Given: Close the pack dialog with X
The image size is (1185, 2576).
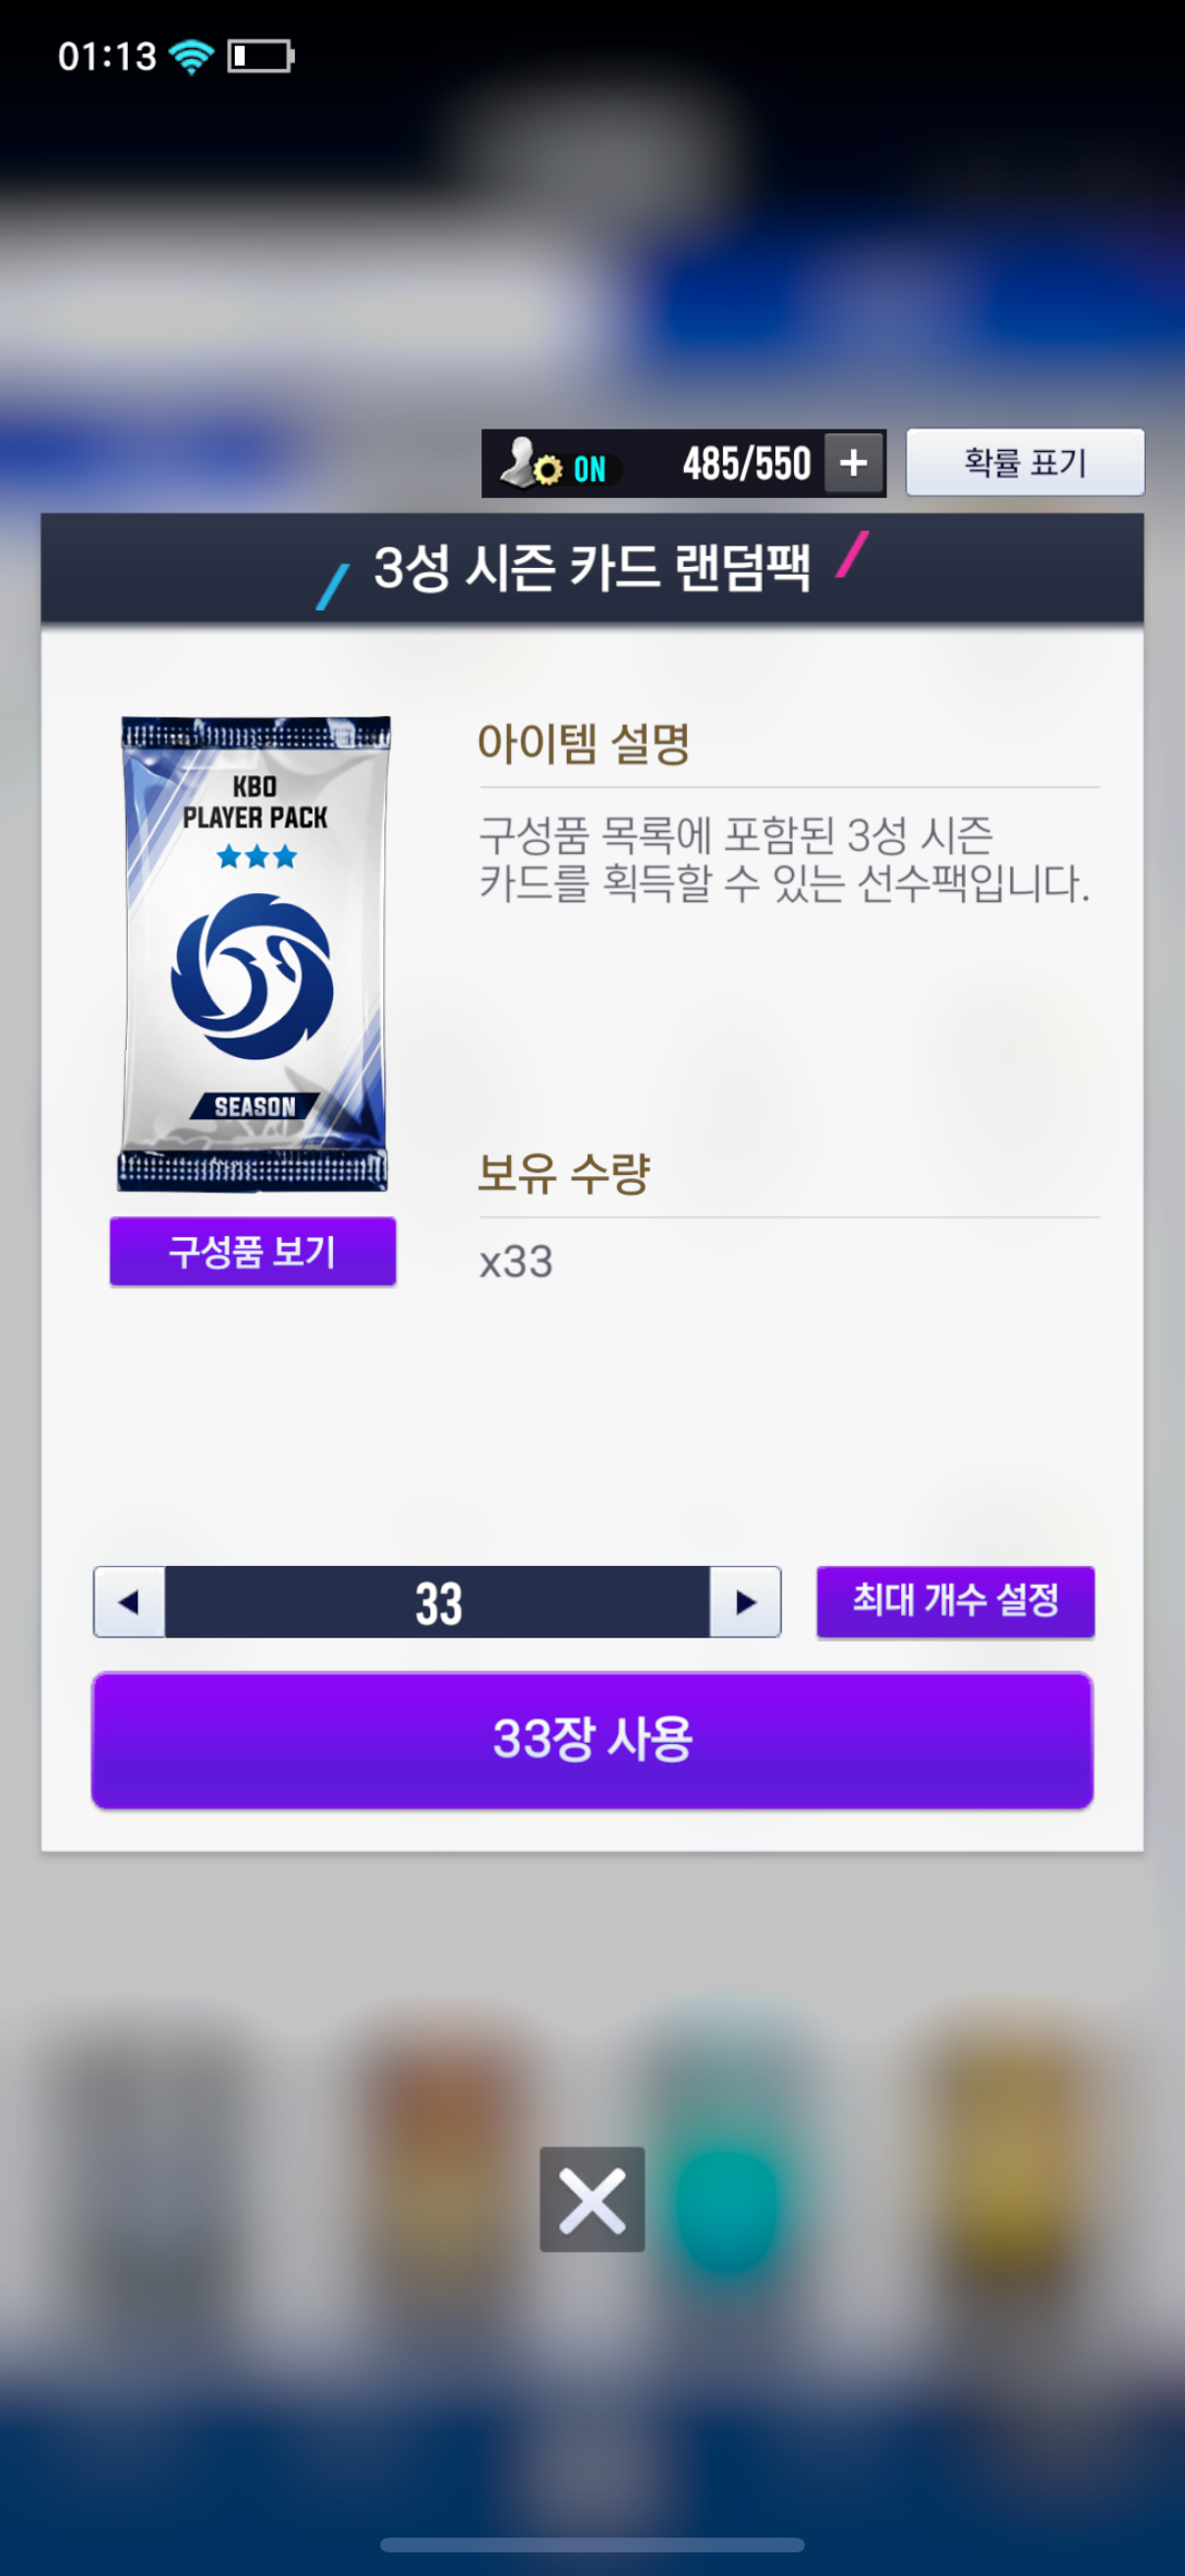Looking at the screenshot, I should pos(592,2199).
